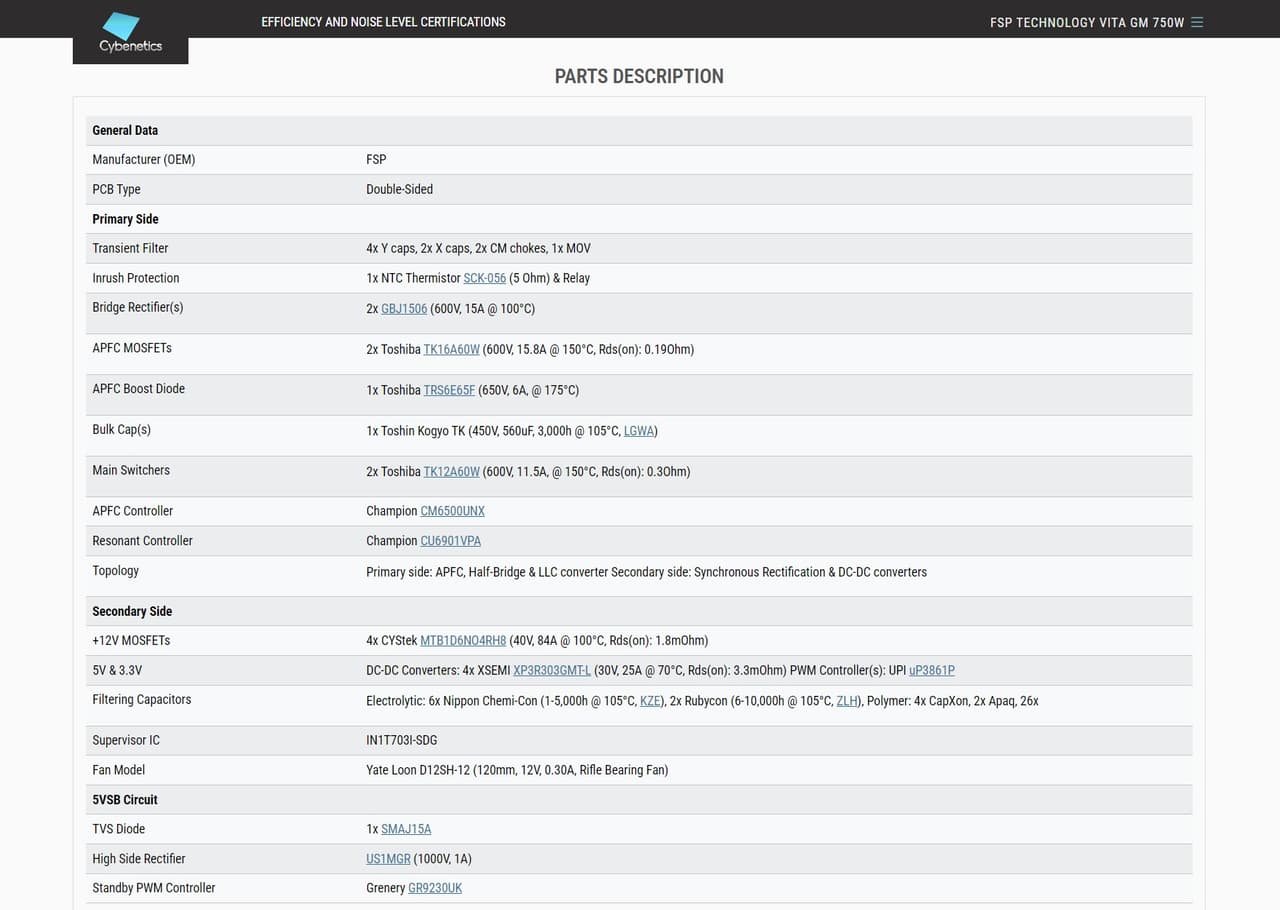
Task: Open the CM6500UNX APFC controller link
Action: 452,511
